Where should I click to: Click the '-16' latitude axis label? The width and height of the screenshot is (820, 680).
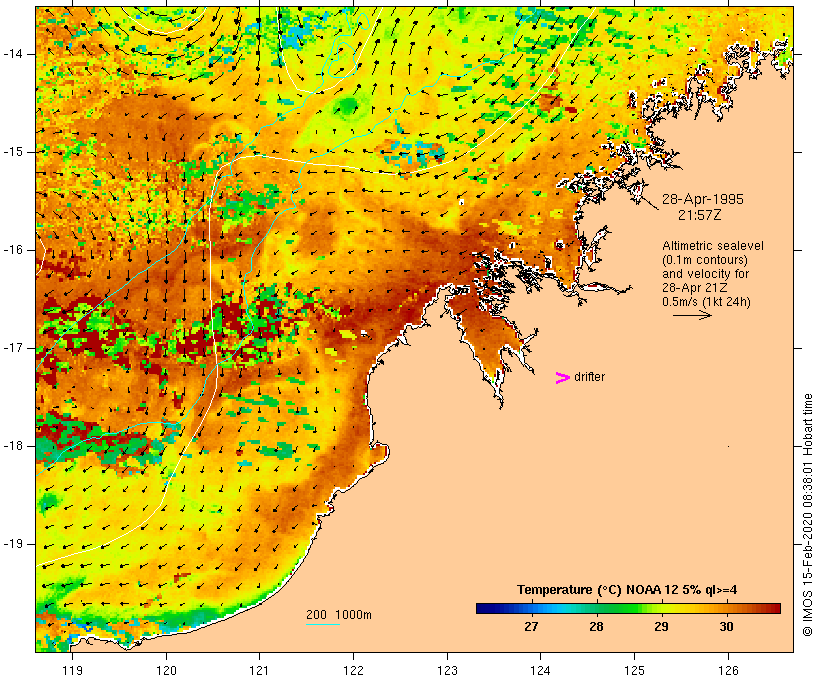(13, 250)
